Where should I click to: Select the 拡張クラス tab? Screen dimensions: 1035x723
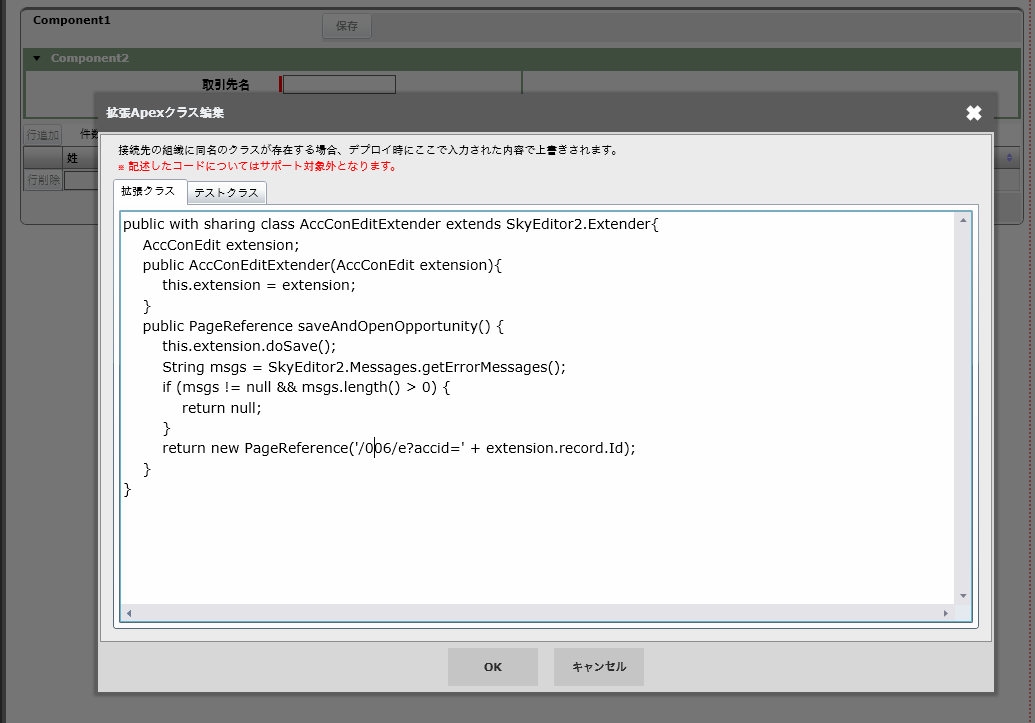(x=149, y=191)
